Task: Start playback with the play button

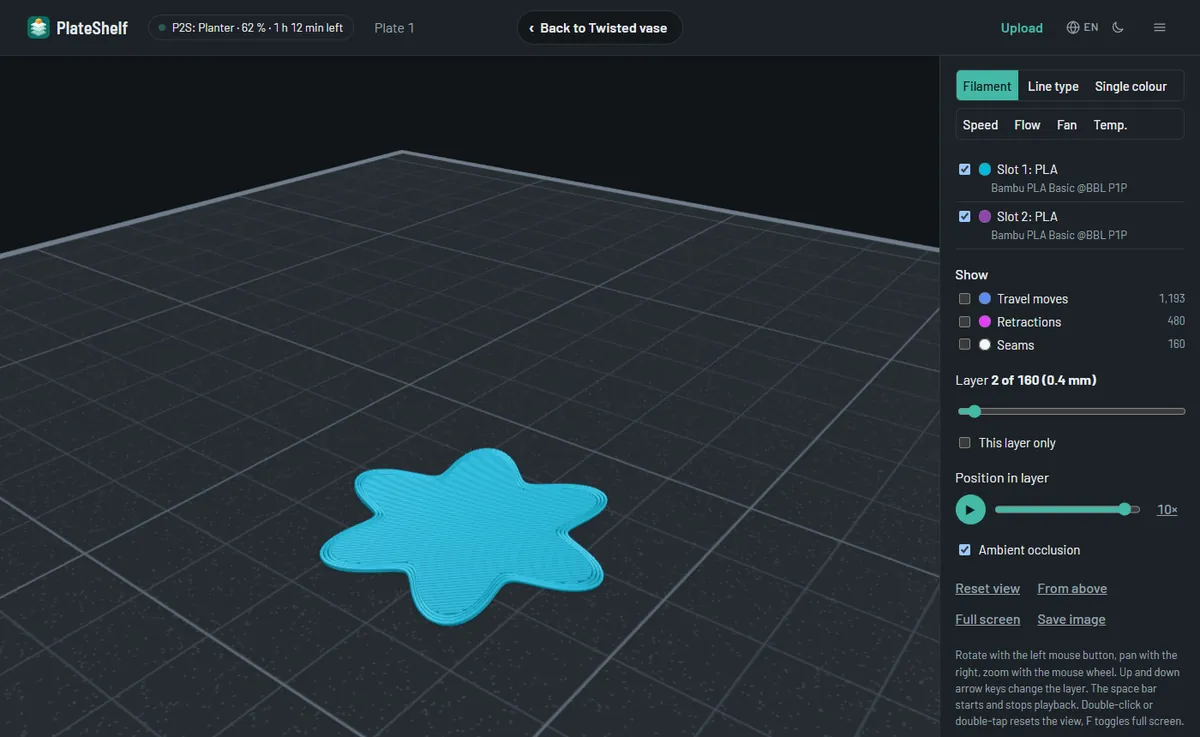Action: pos(970,509)
